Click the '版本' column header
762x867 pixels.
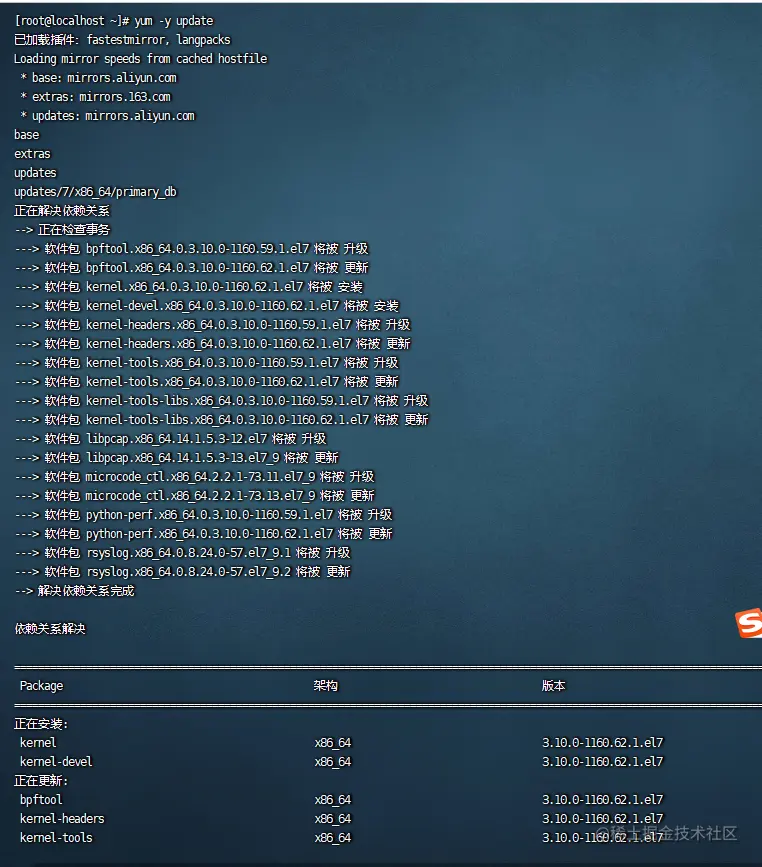554,686
